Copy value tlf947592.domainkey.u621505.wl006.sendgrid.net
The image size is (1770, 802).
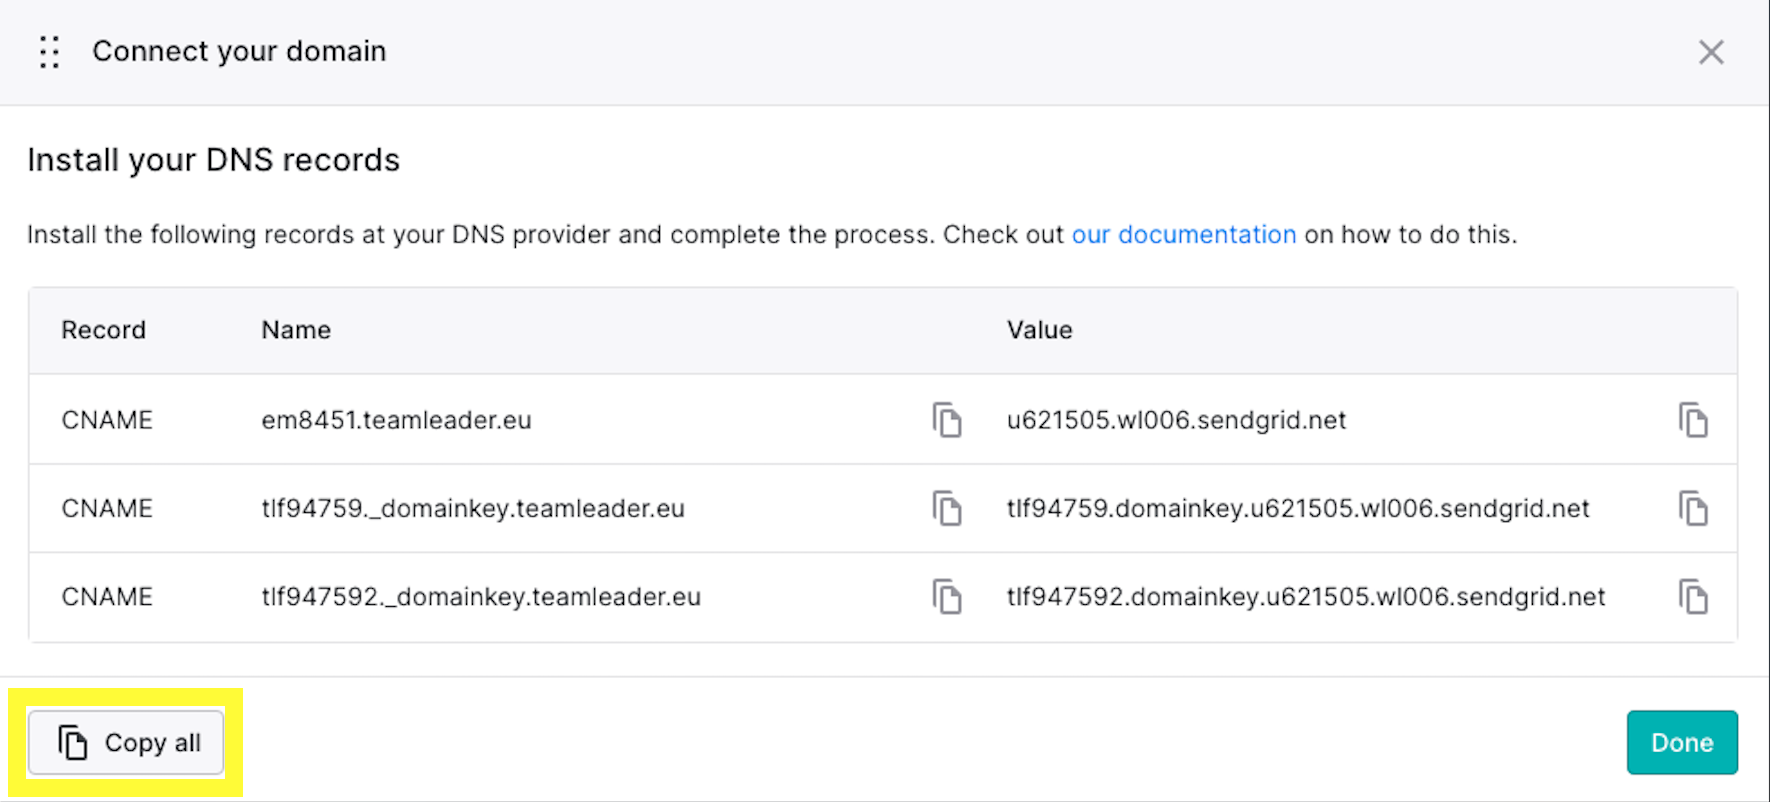pos(1693,597)
